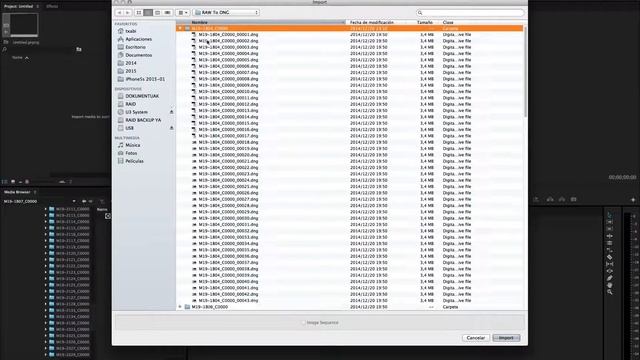Screen dimensions: 640x360
Task: Select file M19-1804_C0000_00010.dng
Action: tap(228, 92)
